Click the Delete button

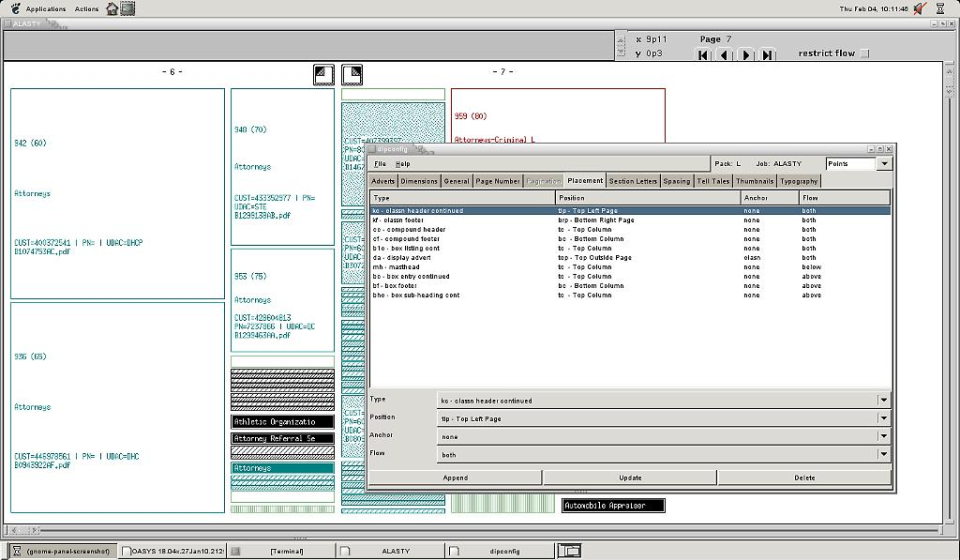(804, 478)
